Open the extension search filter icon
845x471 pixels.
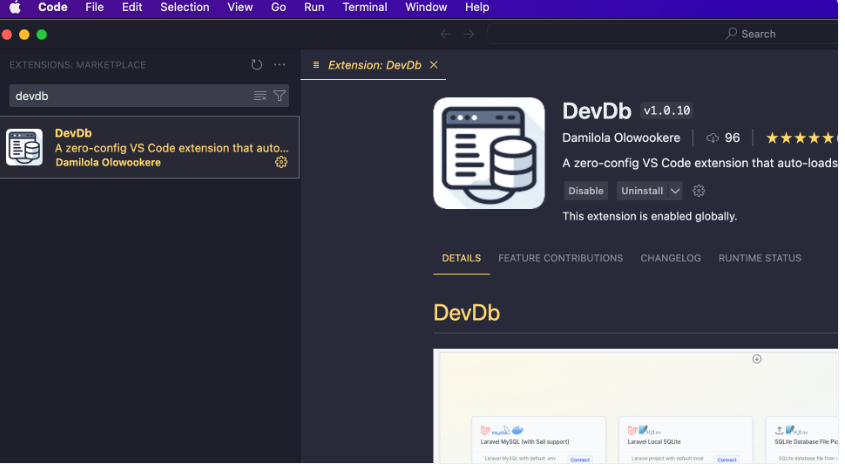tap(279, 96)
